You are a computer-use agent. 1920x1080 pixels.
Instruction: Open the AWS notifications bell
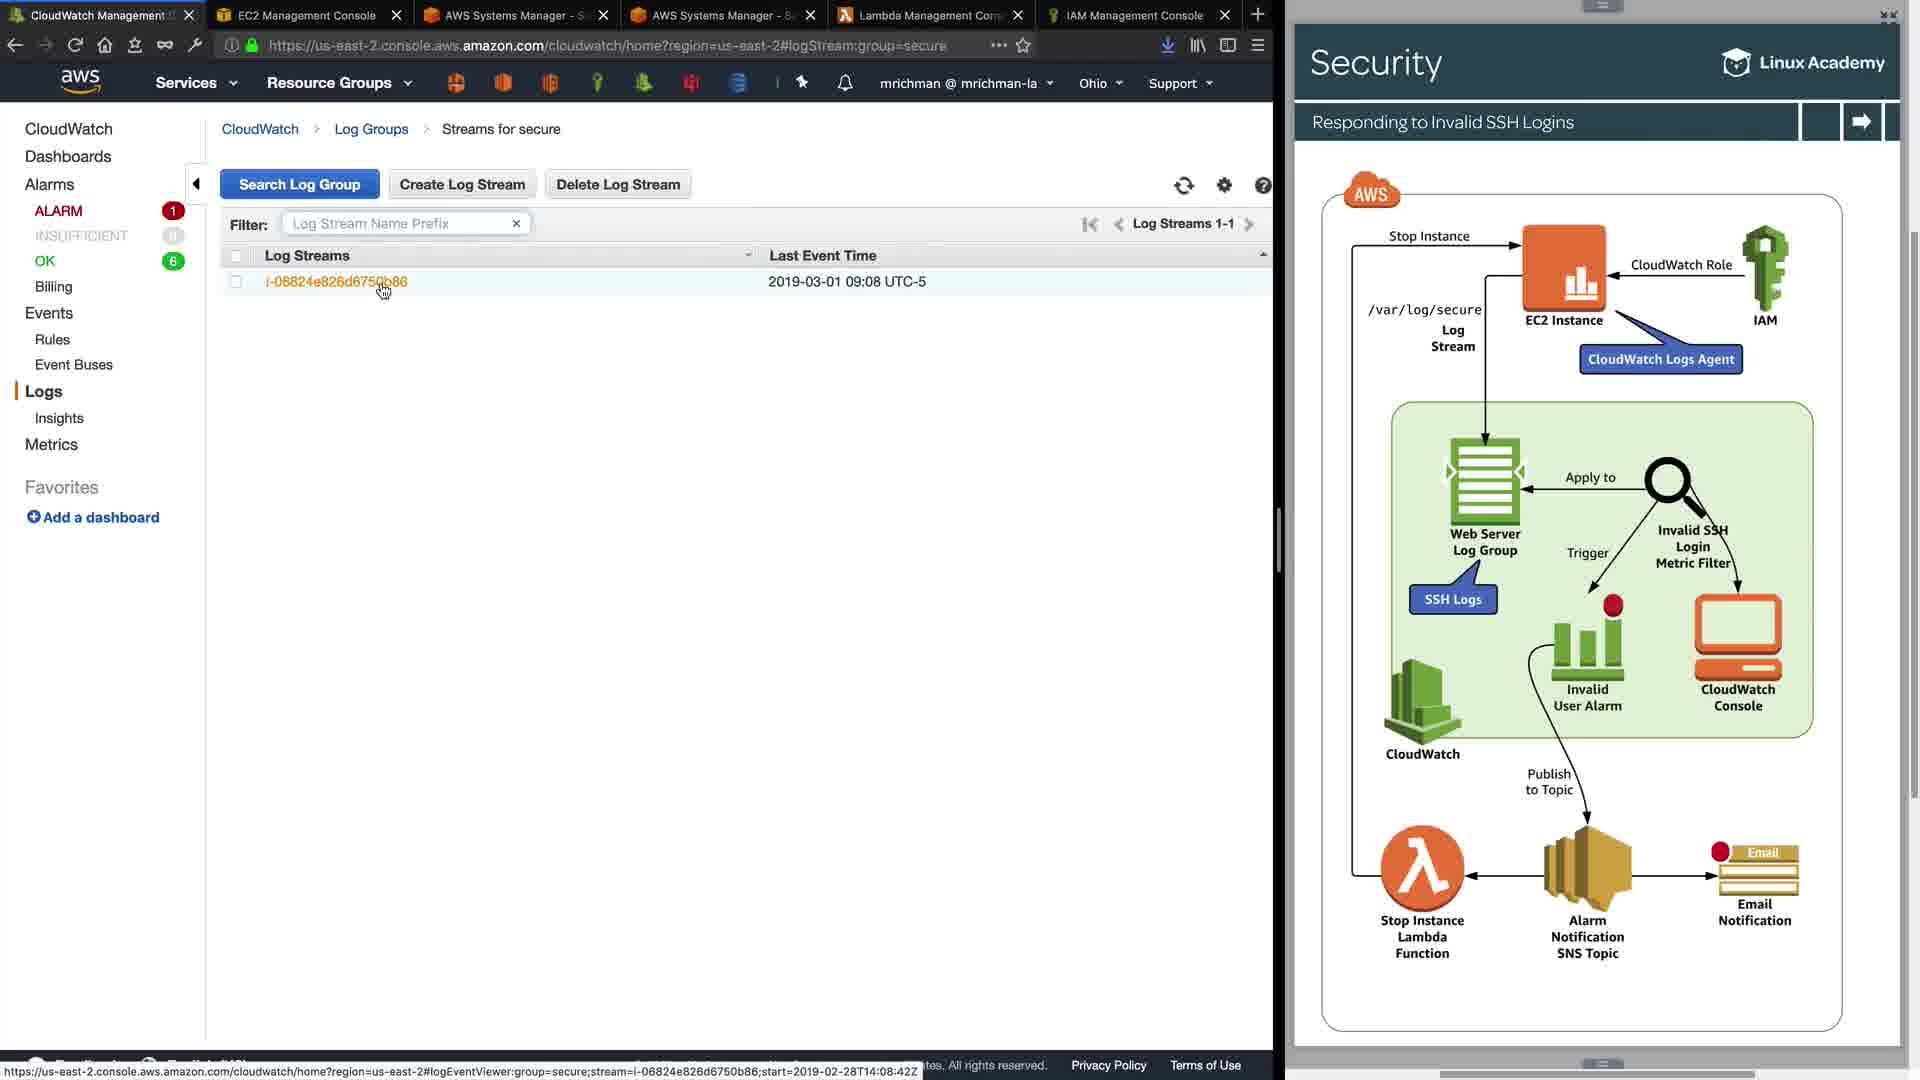[x=845, y=83]
